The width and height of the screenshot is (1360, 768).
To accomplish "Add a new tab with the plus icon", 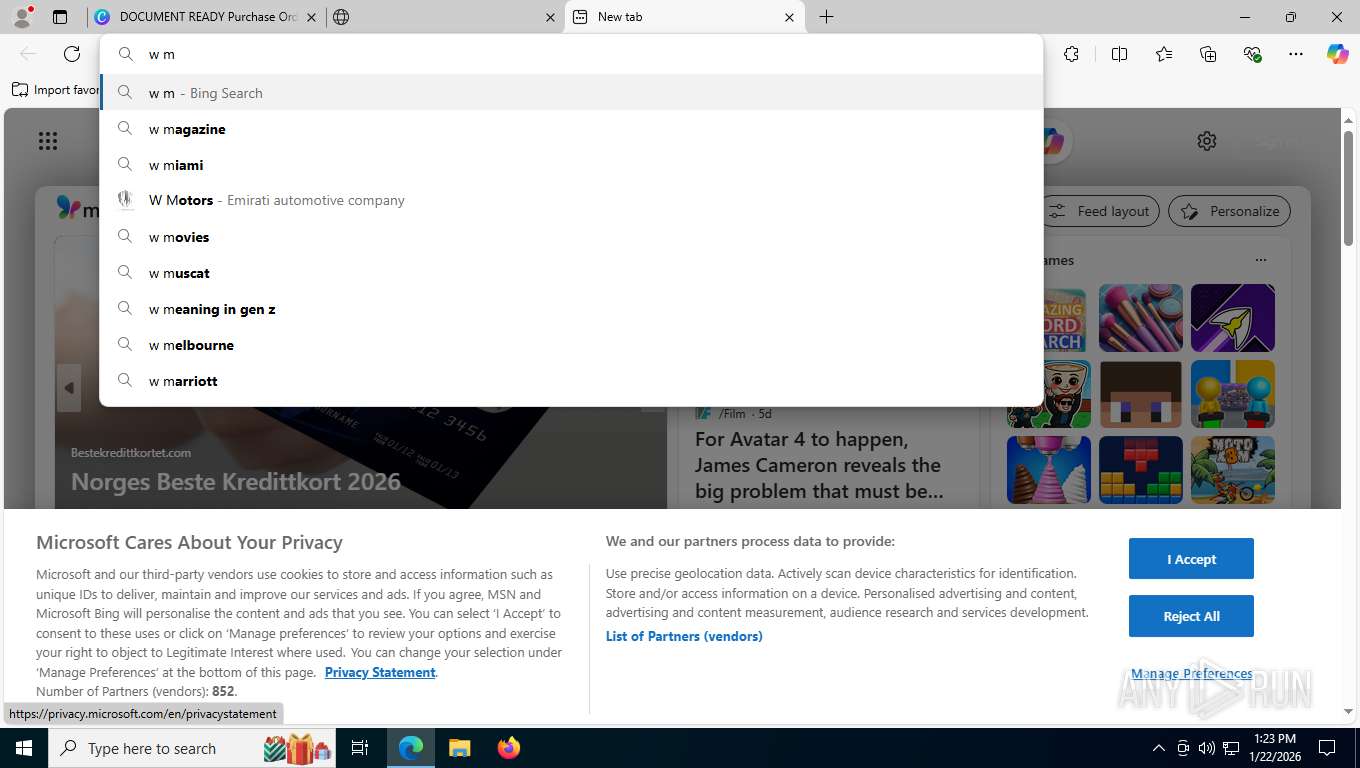I will (x=826, y=17).
